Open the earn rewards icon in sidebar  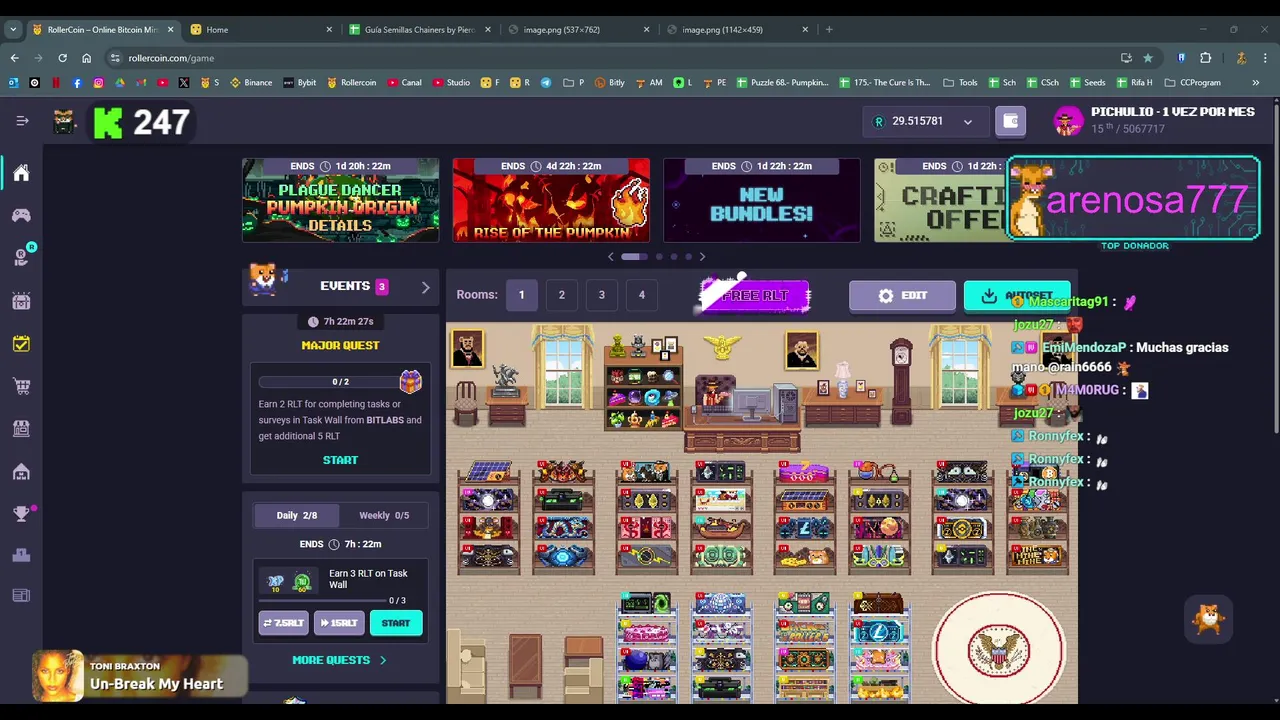(x=21, y=257)
